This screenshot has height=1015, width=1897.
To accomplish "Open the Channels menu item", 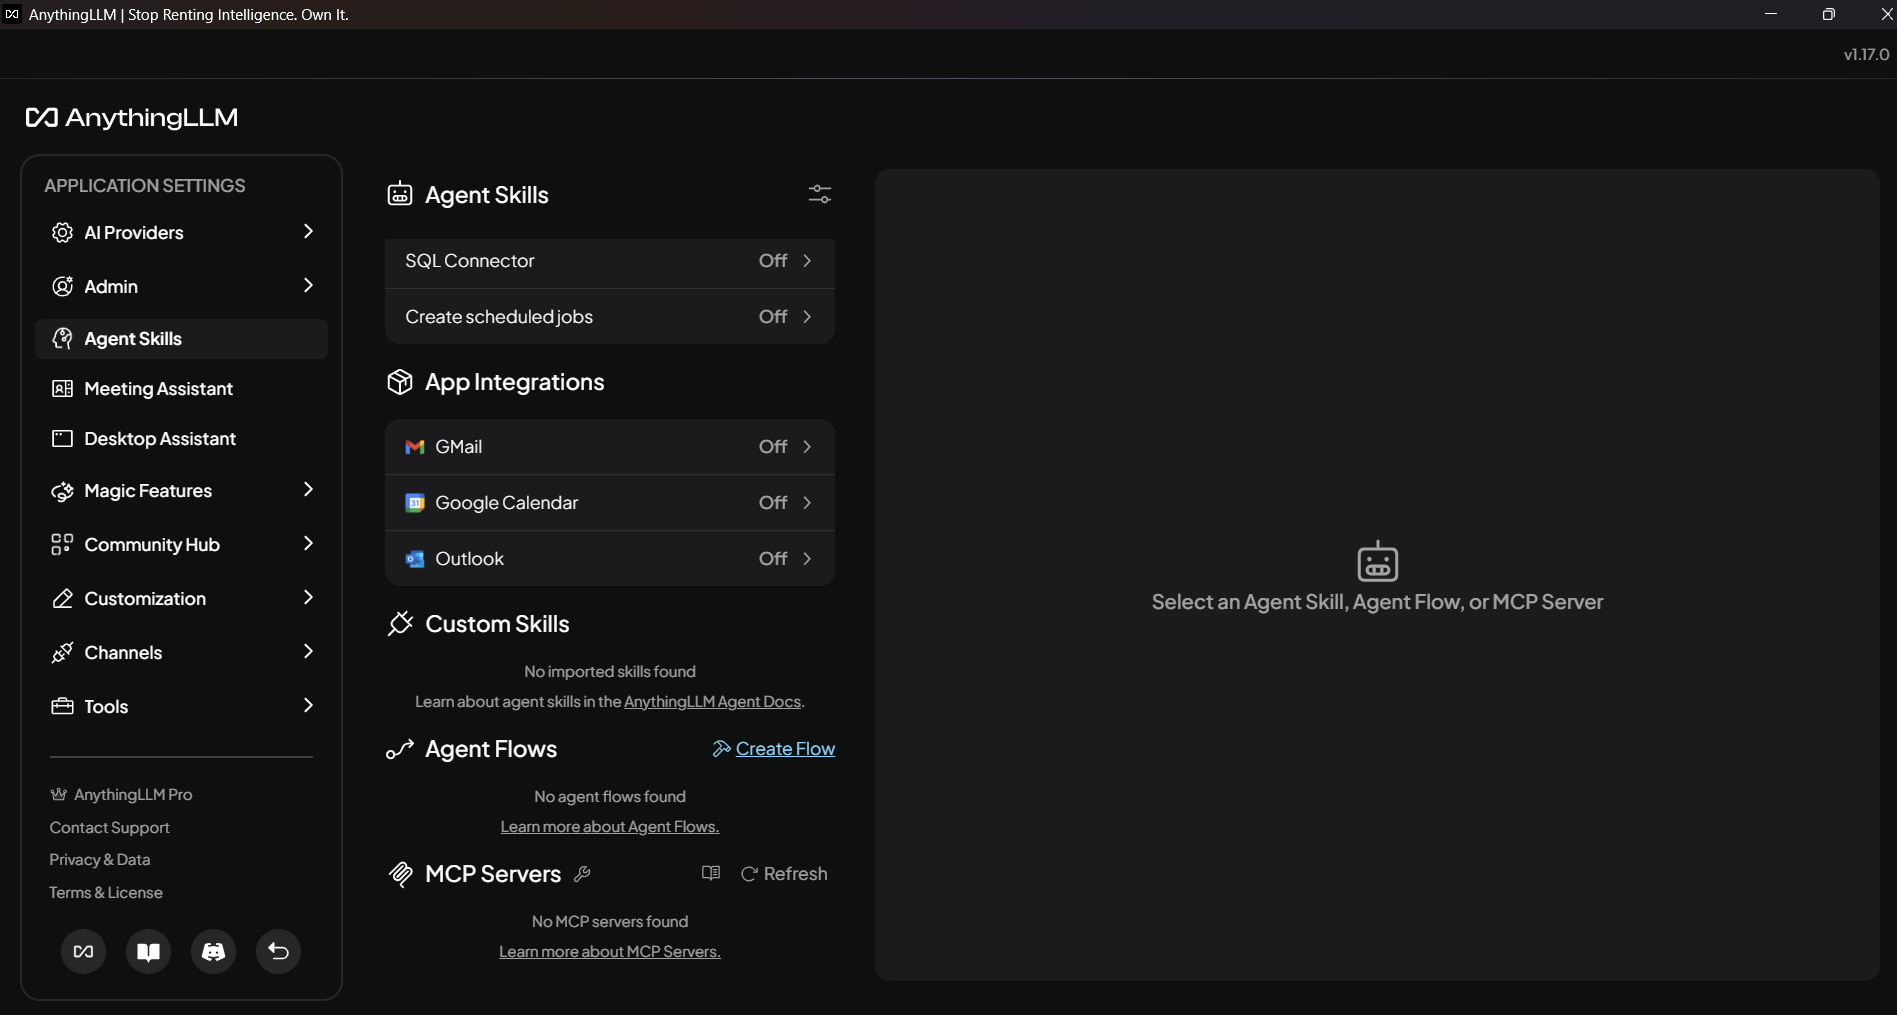I will [181, 652].
